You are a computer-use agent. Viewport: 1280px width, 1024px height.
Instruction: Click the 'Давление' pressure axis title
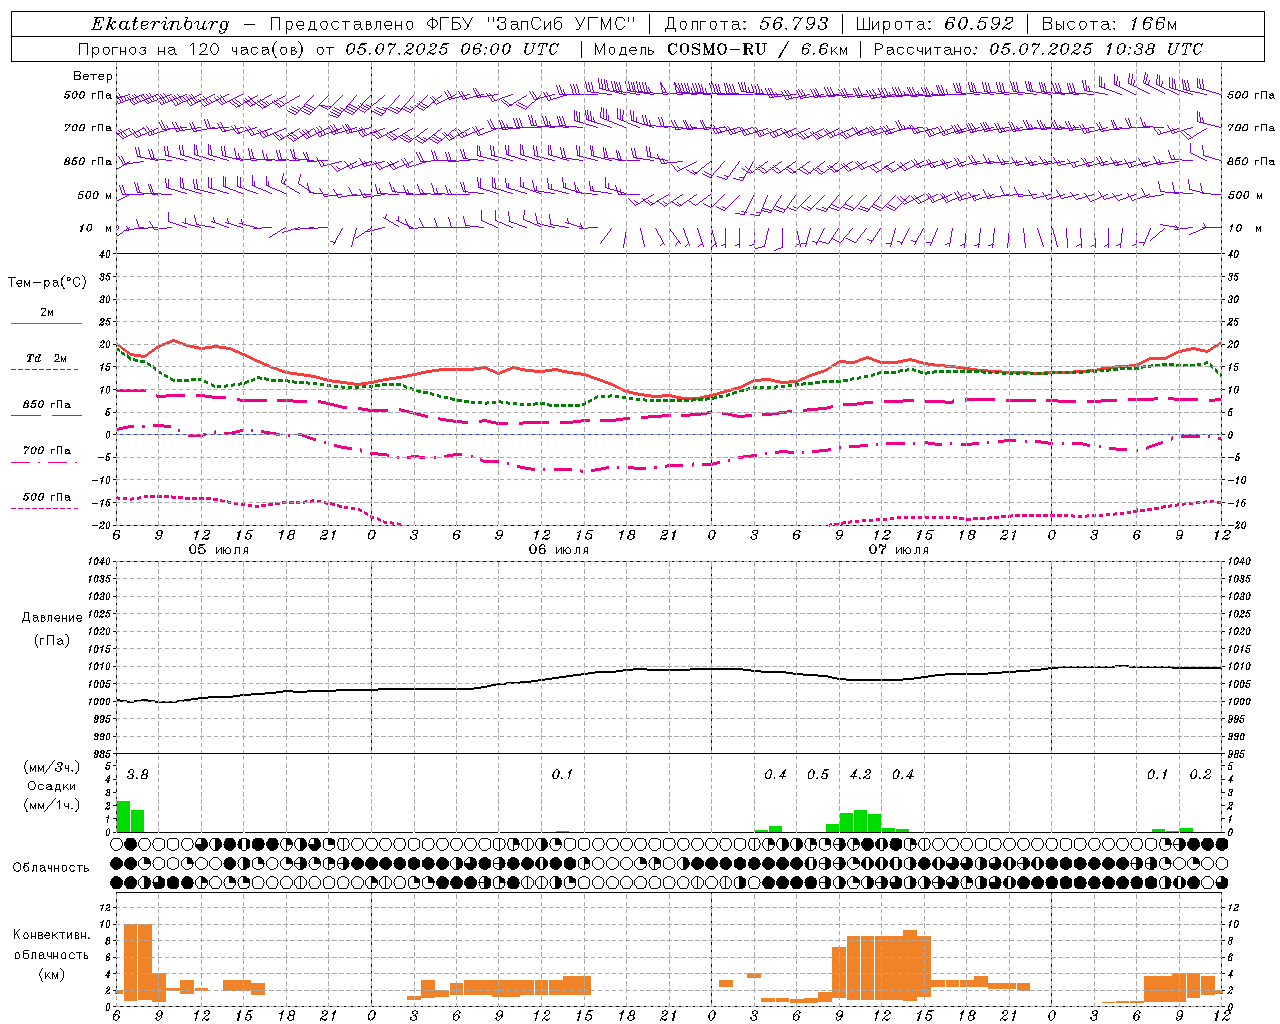(x=52, y=618)
